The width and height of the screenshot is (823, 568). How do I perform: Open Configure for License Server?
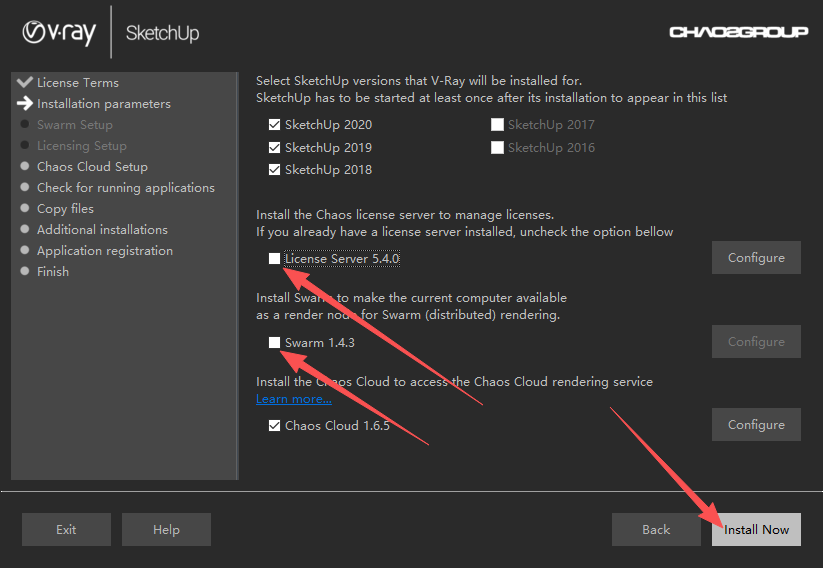coord(756,258)
